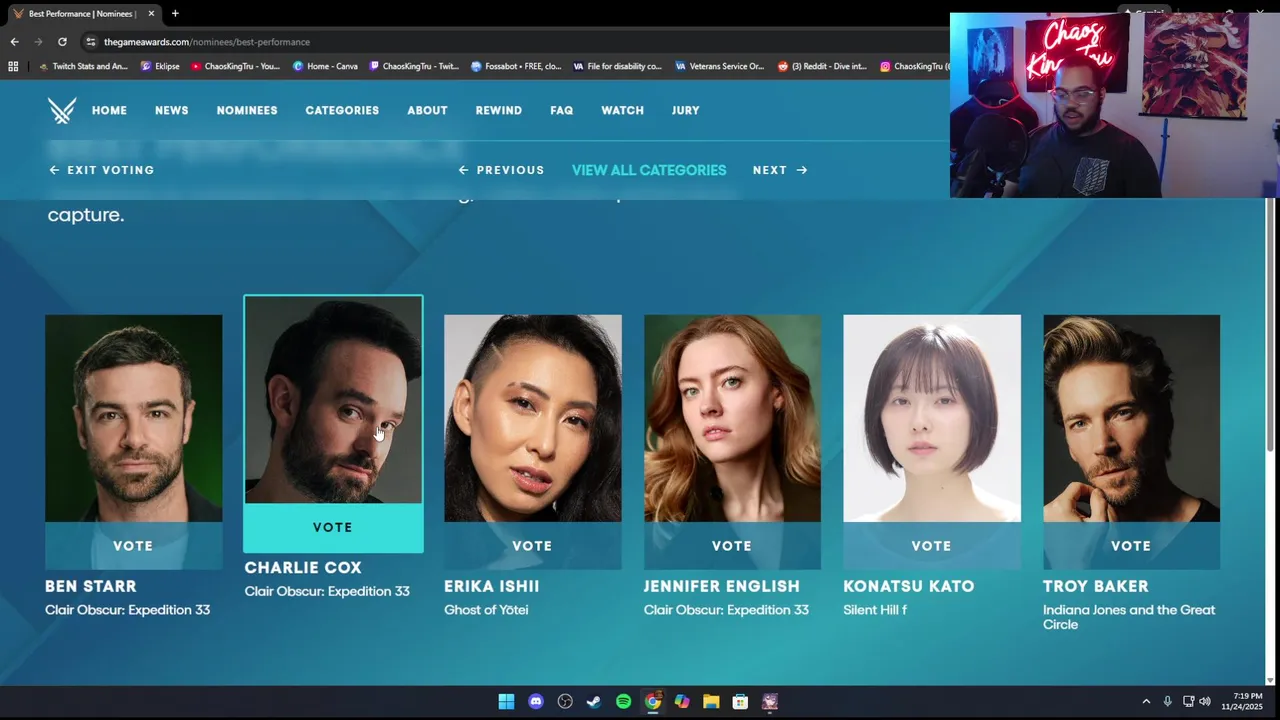The height and width of the screenshot is (720, 1280).
Task: Open anime avatar app in taskbar
Action: pos(770,701)
